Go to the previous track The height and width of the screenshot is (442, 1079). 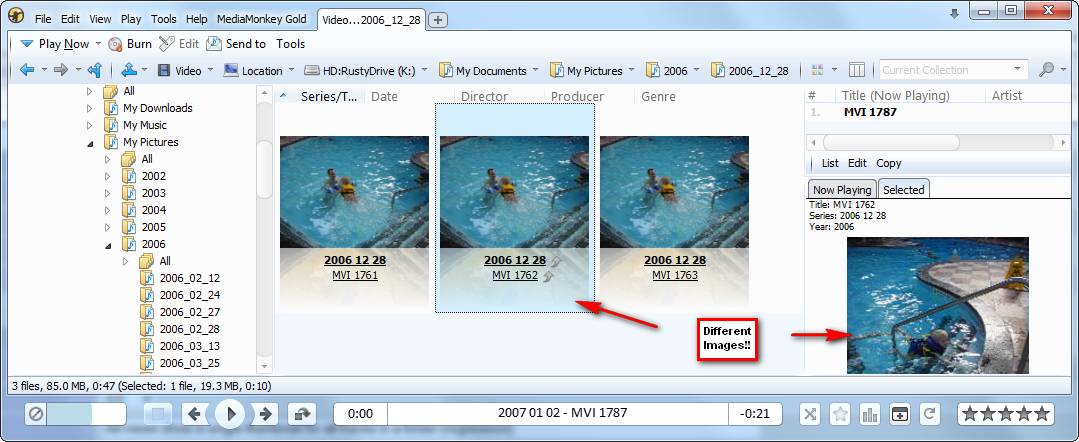click(197, 413)
